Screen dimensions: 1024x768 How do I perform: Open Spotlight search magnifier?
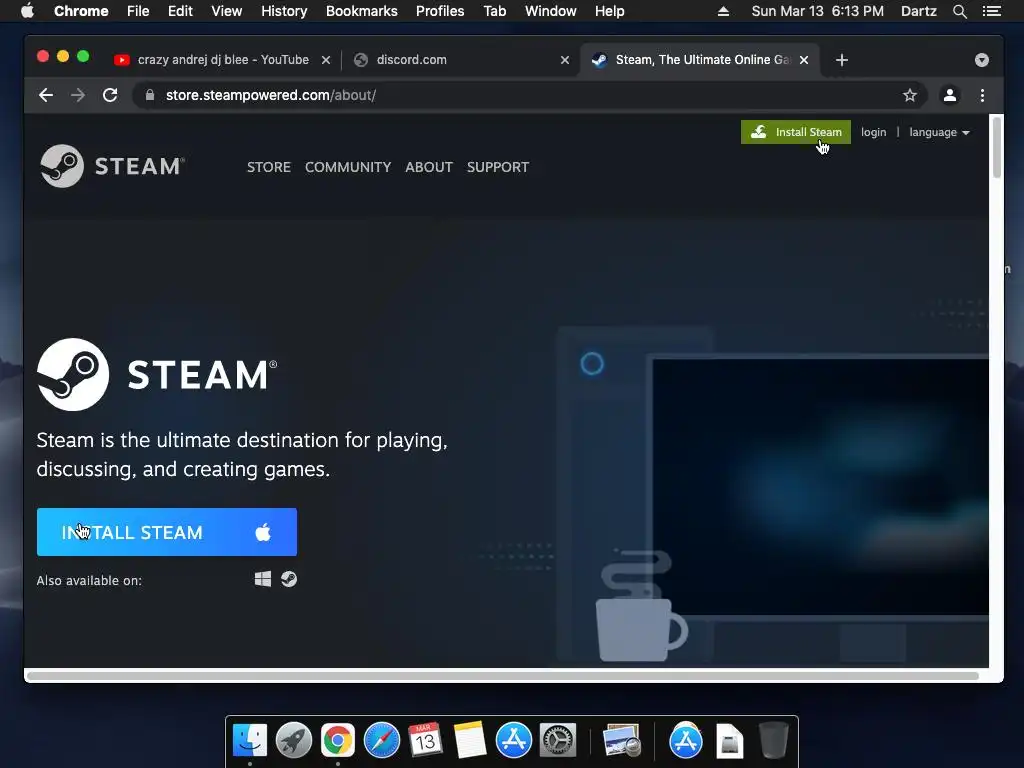[959, 11]
